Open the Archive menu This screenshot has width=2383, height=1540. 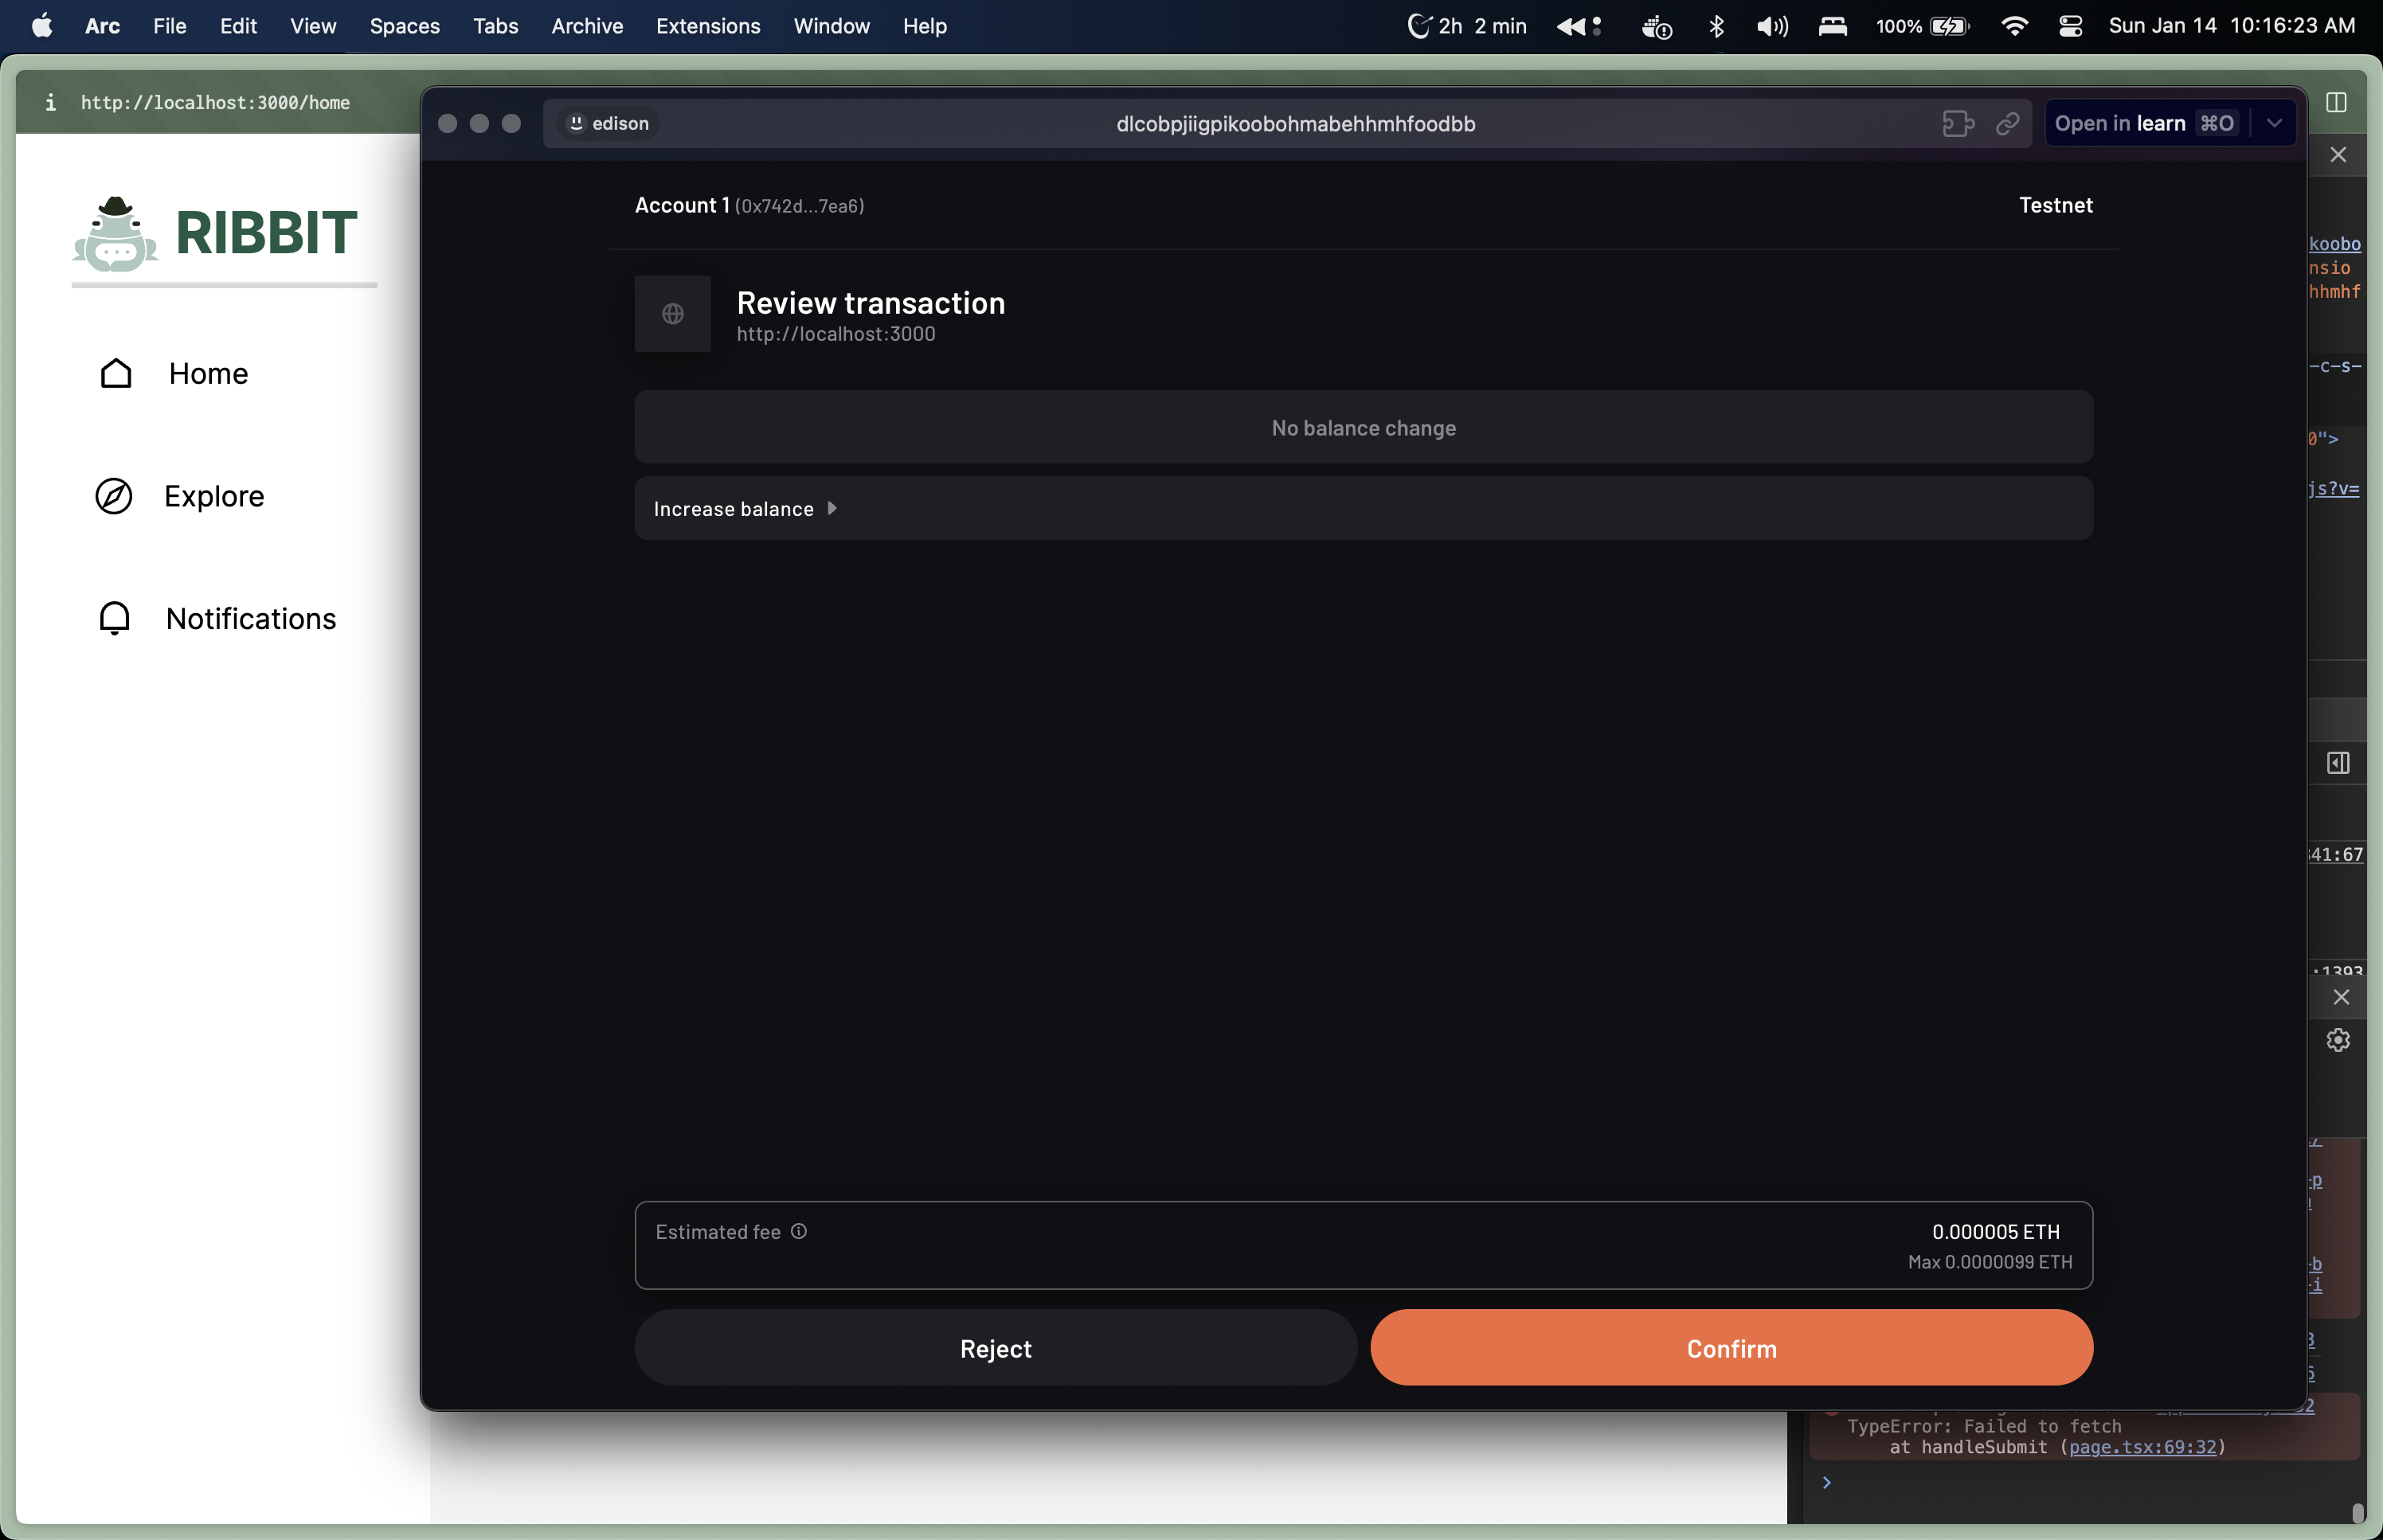pyautogui.click(x=587, y=26)
